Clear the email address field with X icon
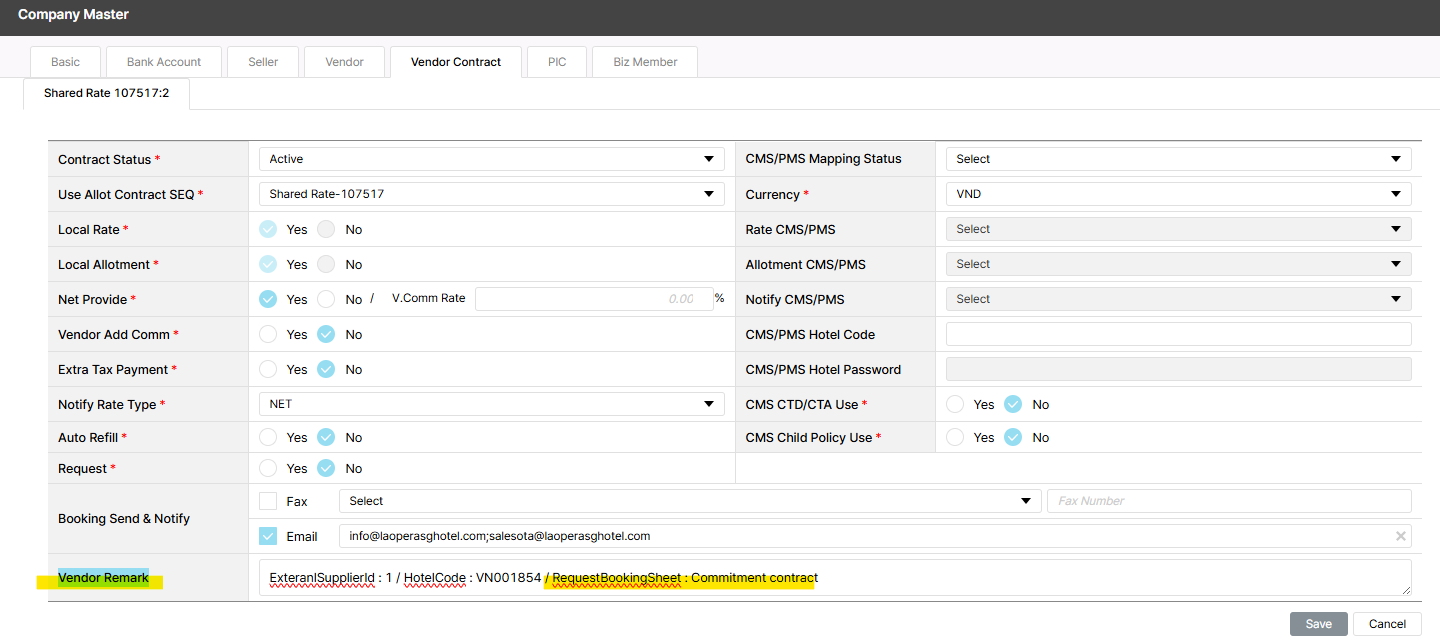The width and height of the screenshot is (1440, 644). point(1401,536)
